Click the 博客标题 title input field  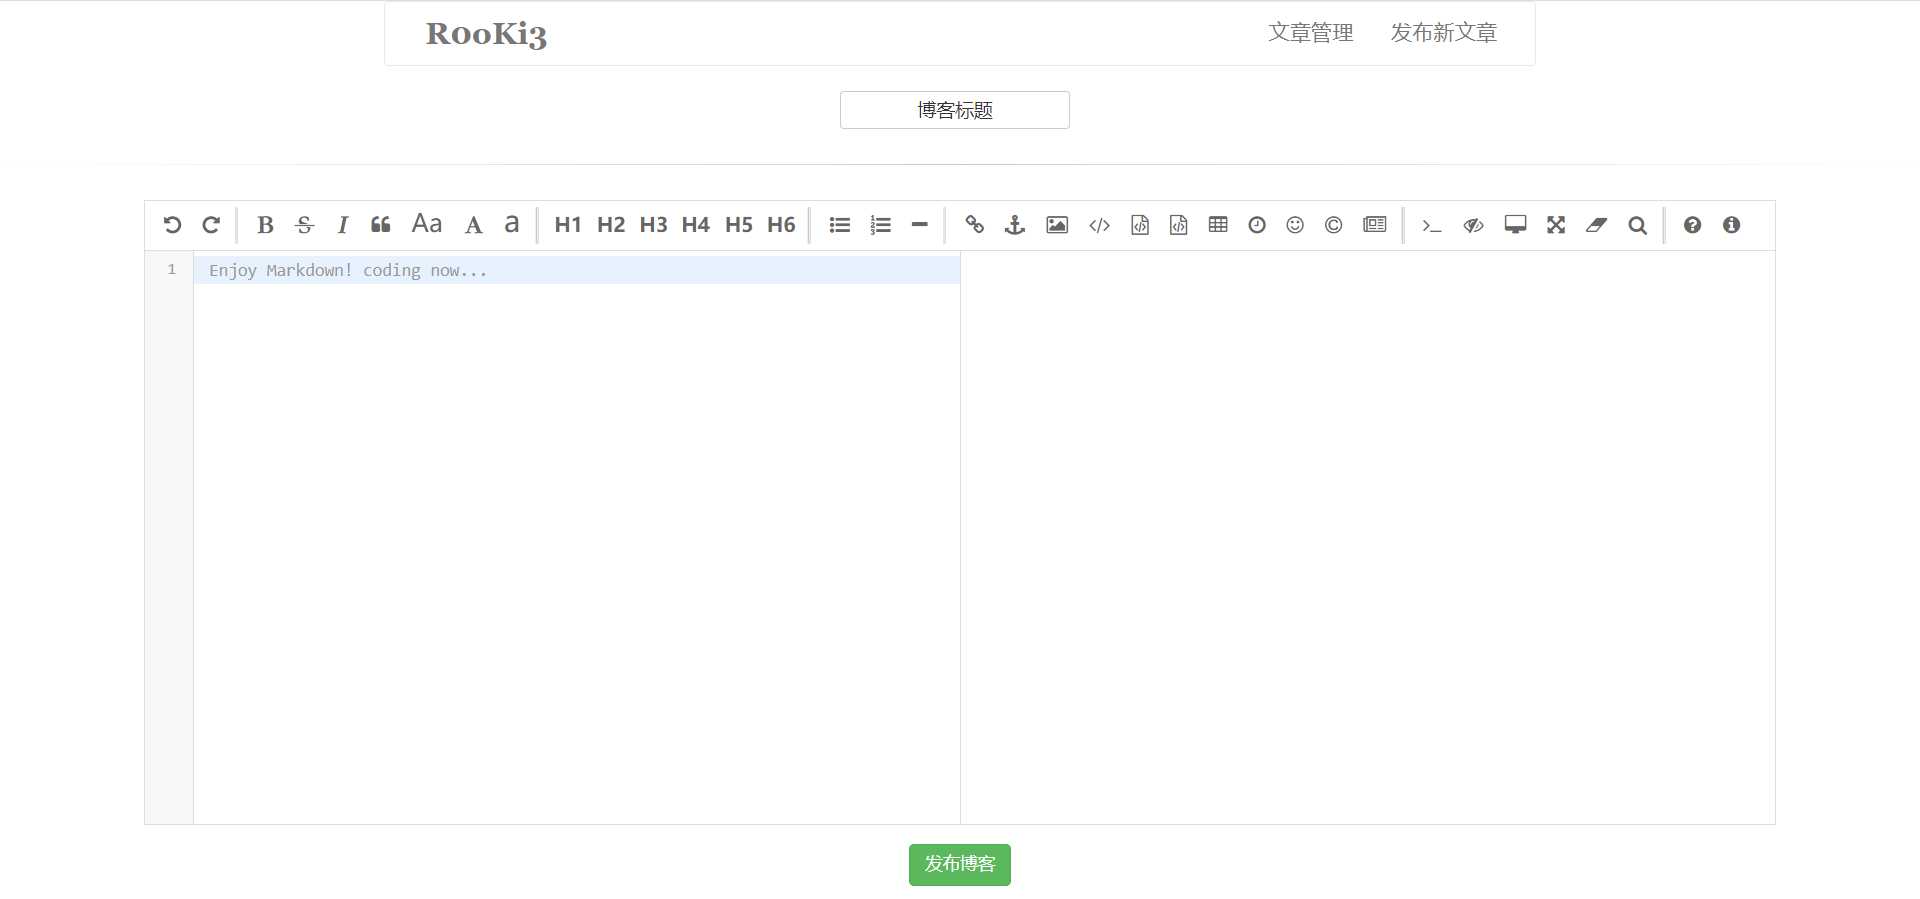tap(955, 110)
